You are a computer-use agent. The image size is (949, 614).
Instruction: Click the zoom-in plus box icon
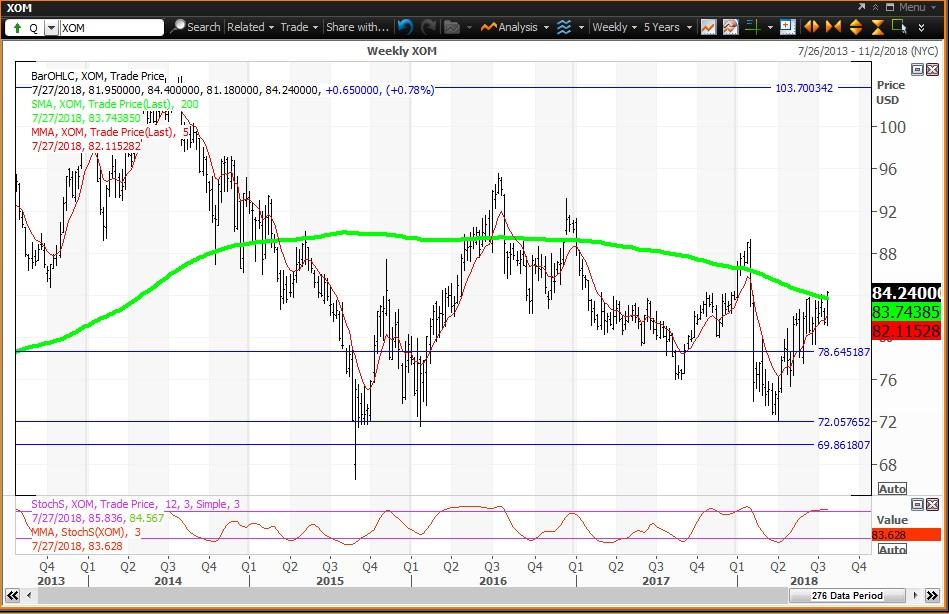787,27
